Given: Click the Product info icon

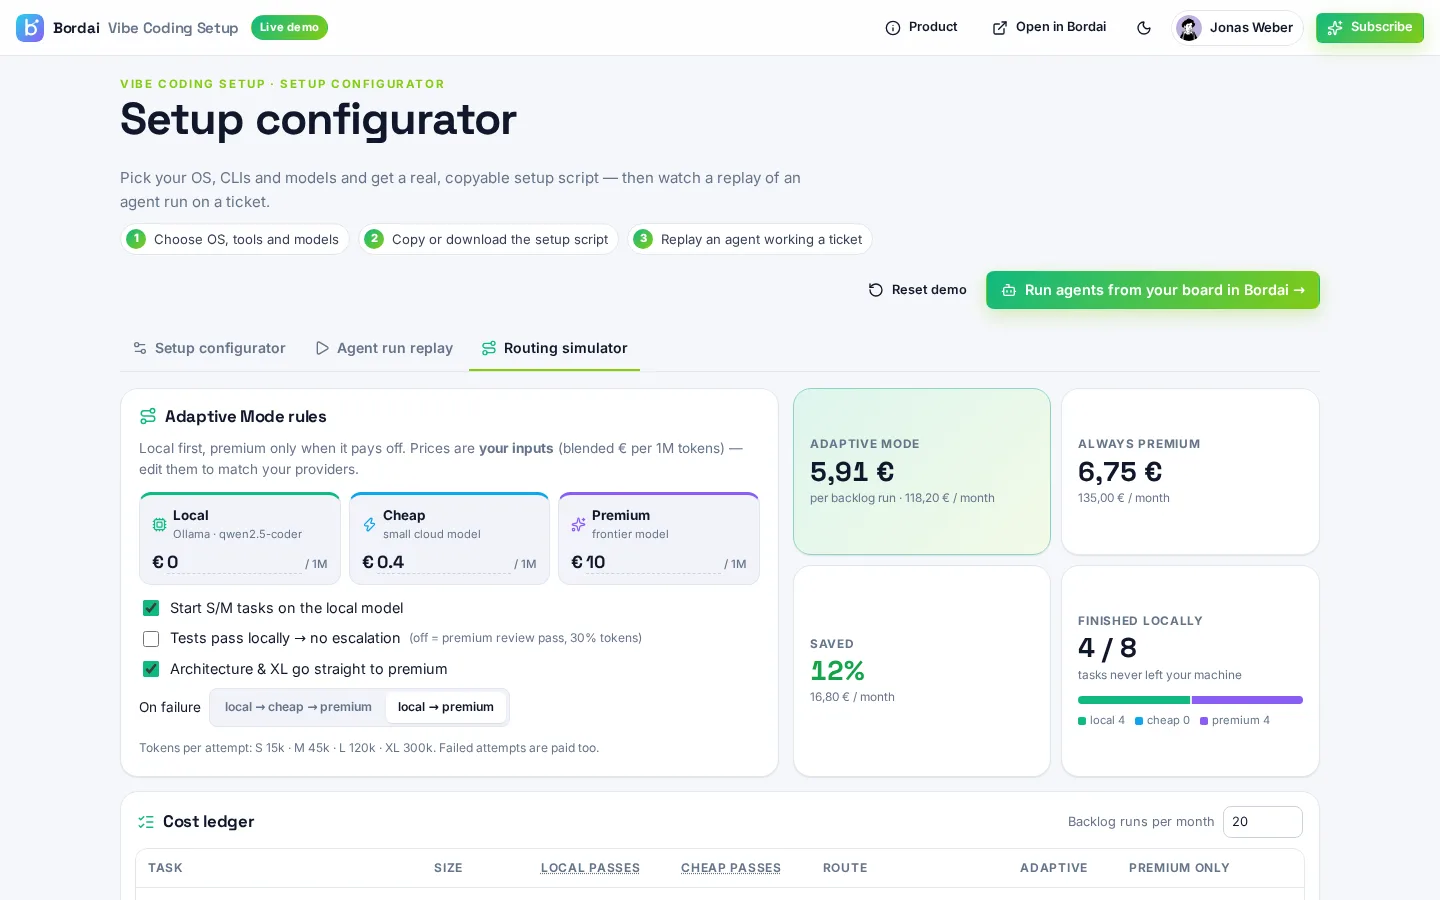Looking at the screenshot, I should (893, 28).
